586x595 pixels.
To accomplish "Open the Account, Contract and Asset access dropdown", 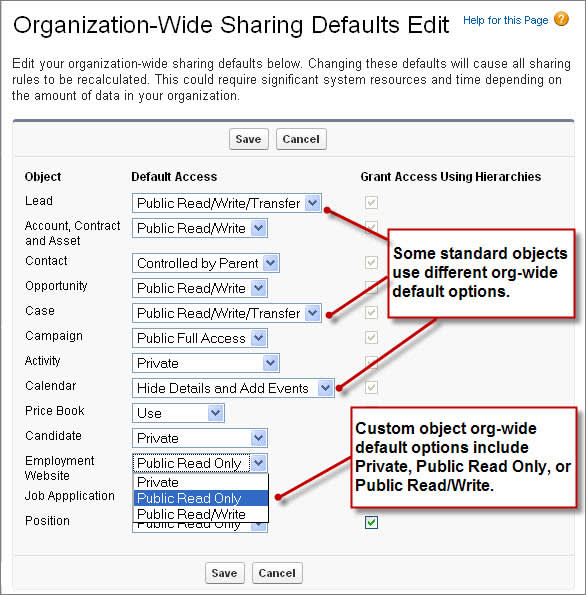I will click(200, 228).
